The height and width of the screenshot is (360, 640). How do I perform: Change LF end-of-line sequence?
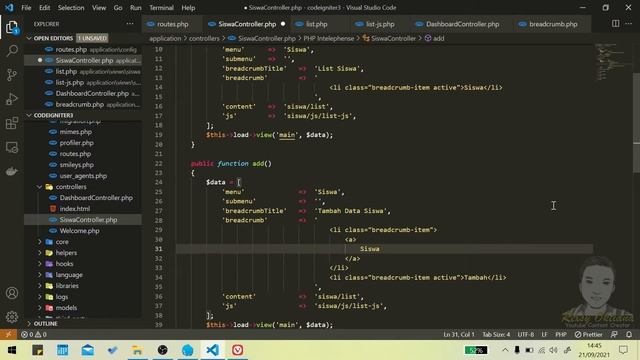pos(544,334)
